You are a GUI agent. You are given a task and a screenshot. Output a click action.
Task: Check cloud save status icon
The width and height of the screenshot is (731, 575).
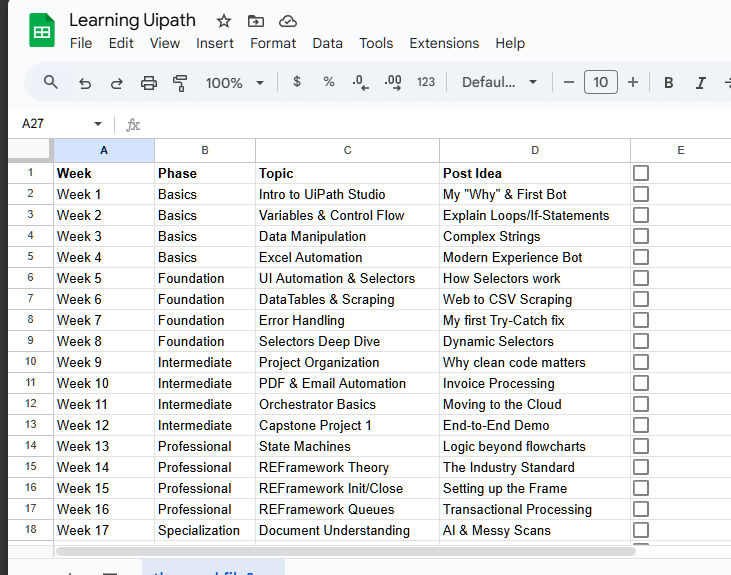288,21
